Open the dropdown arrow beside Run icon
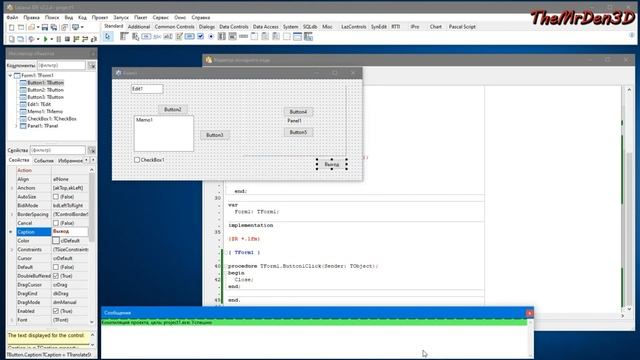Viewport: 640px width, 360px height. click(51, 39)
